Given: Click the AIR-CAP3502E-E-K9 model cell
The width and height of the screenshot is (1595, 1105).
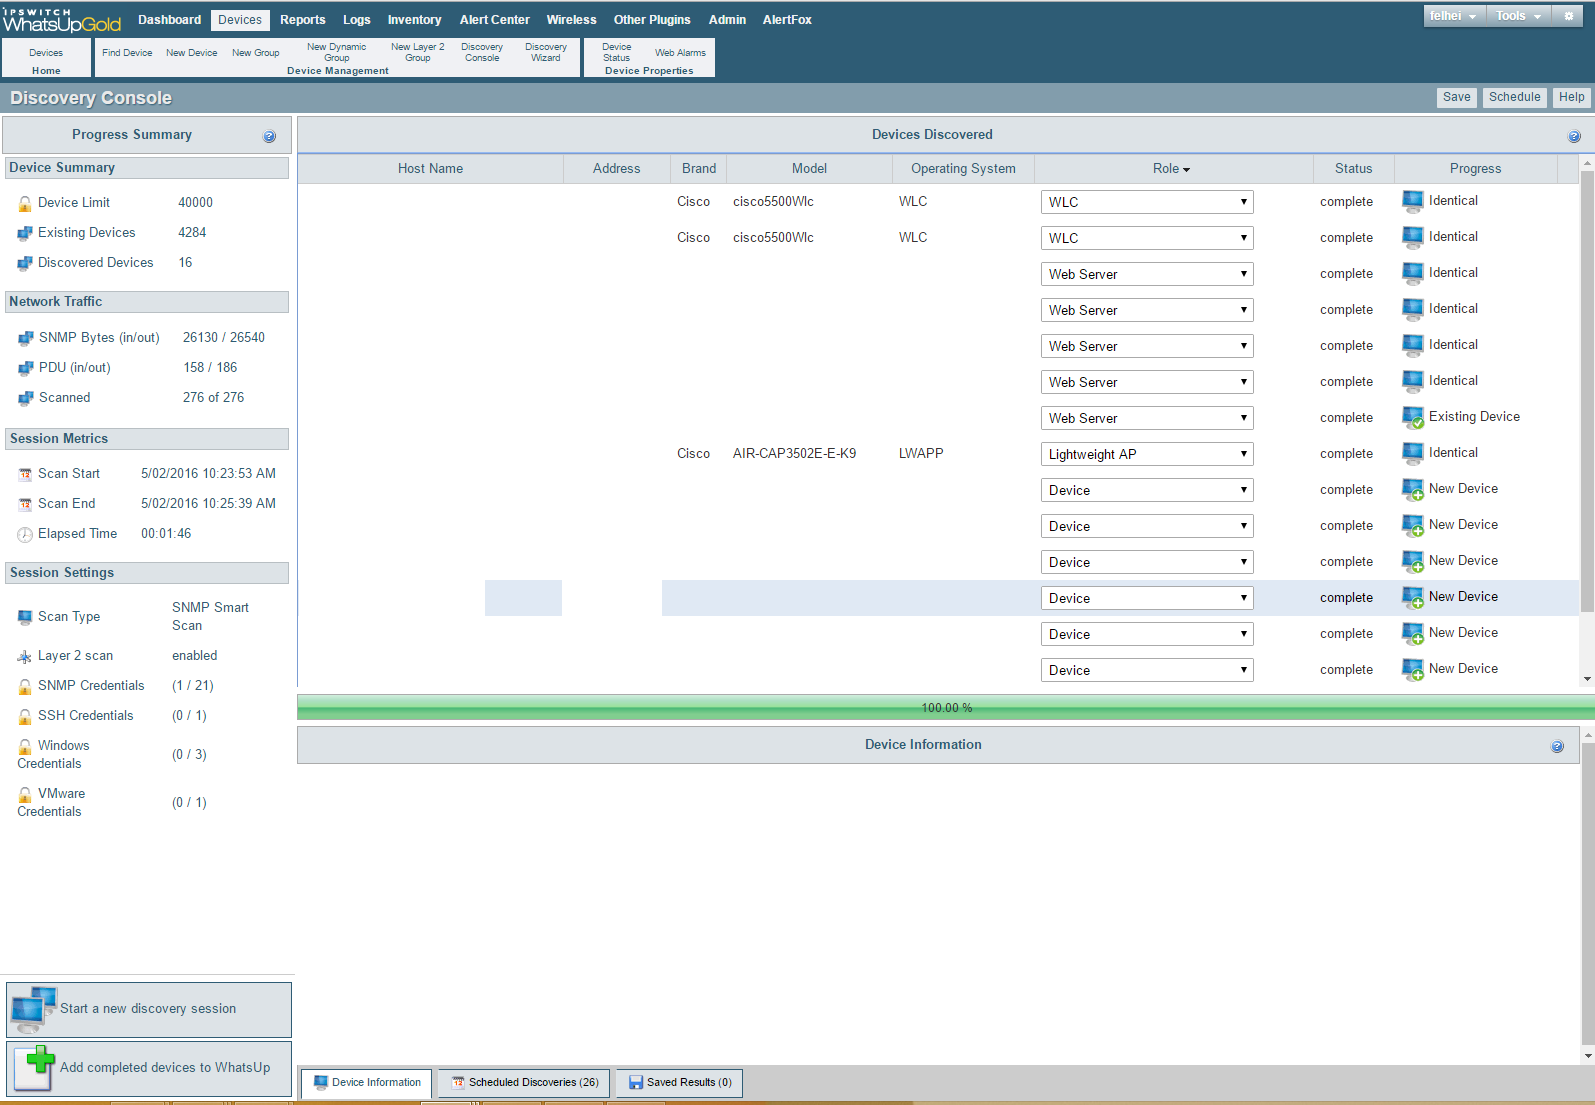Looking at the screenshot, I should [794, 454].
